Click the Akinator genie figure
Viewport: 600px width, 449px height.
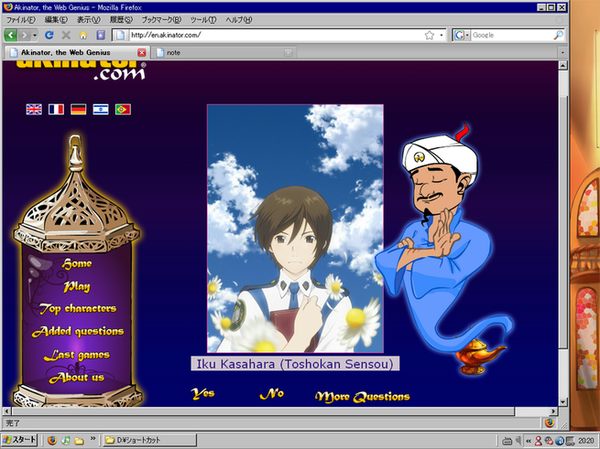click(444, 249)
